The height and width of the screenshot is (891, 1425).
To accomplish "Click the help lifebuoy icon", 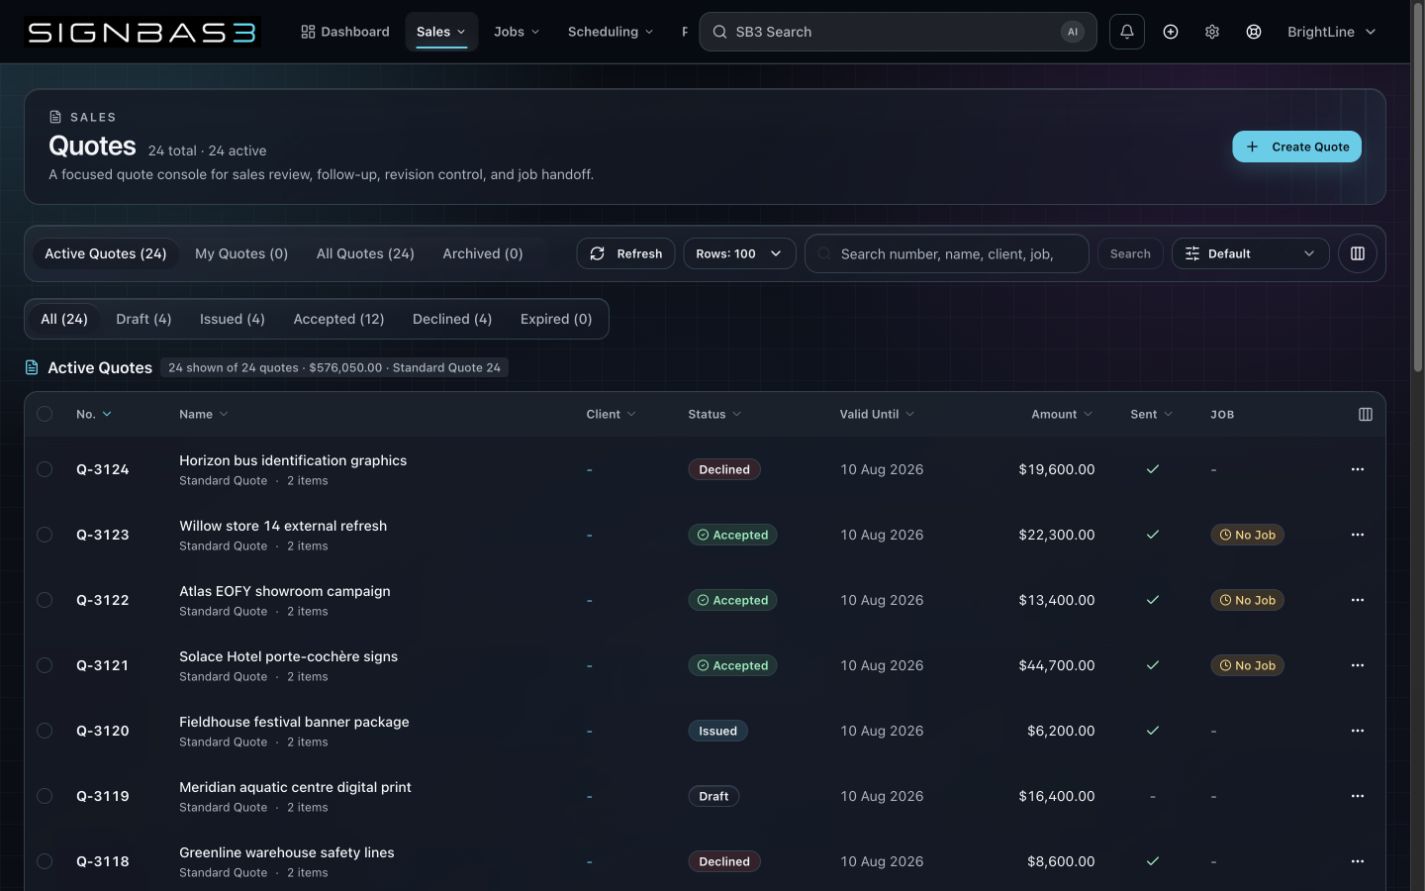I will click(1253, 32).
